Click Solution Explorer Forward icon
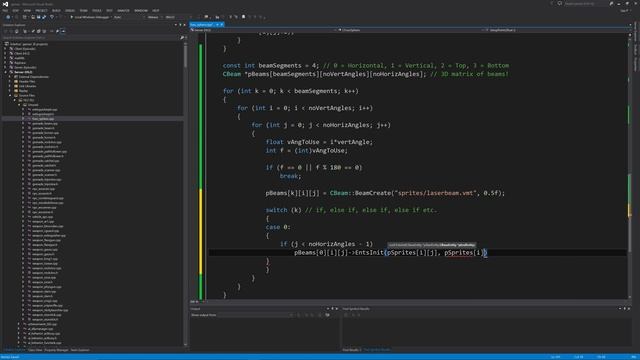Image resolution: width=640 pixels, height=360 pixels. pos(11,31)
